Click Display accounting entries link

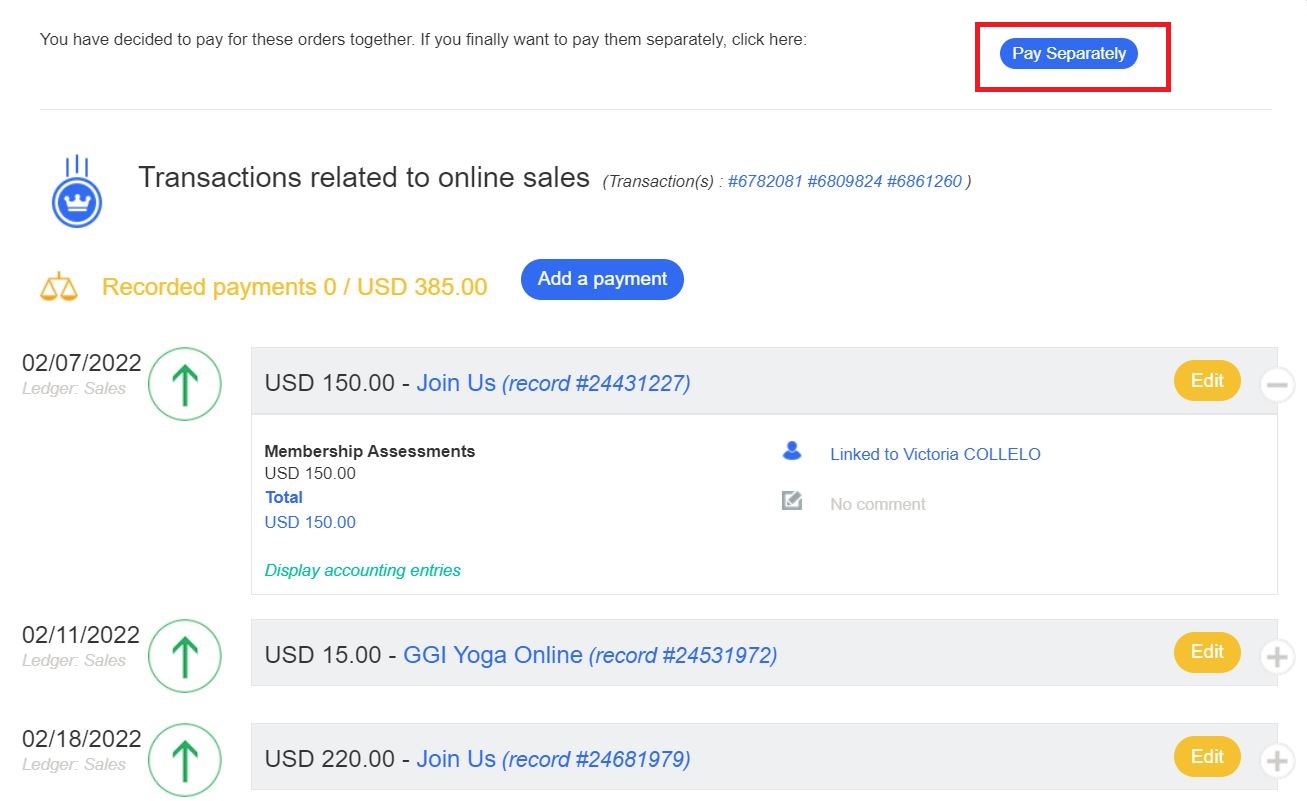click(x=362, y=571)
